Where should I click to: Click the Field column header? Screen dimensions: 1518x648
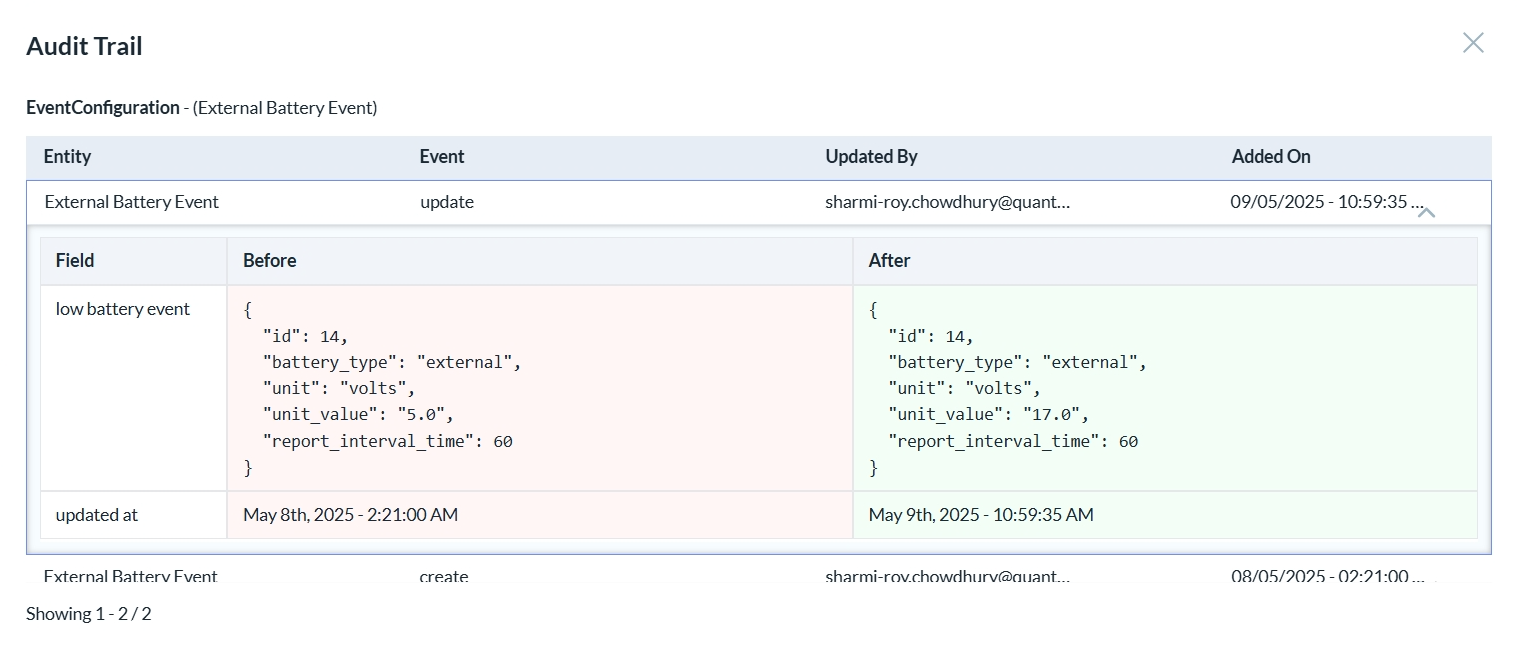[x=75, y=261]
